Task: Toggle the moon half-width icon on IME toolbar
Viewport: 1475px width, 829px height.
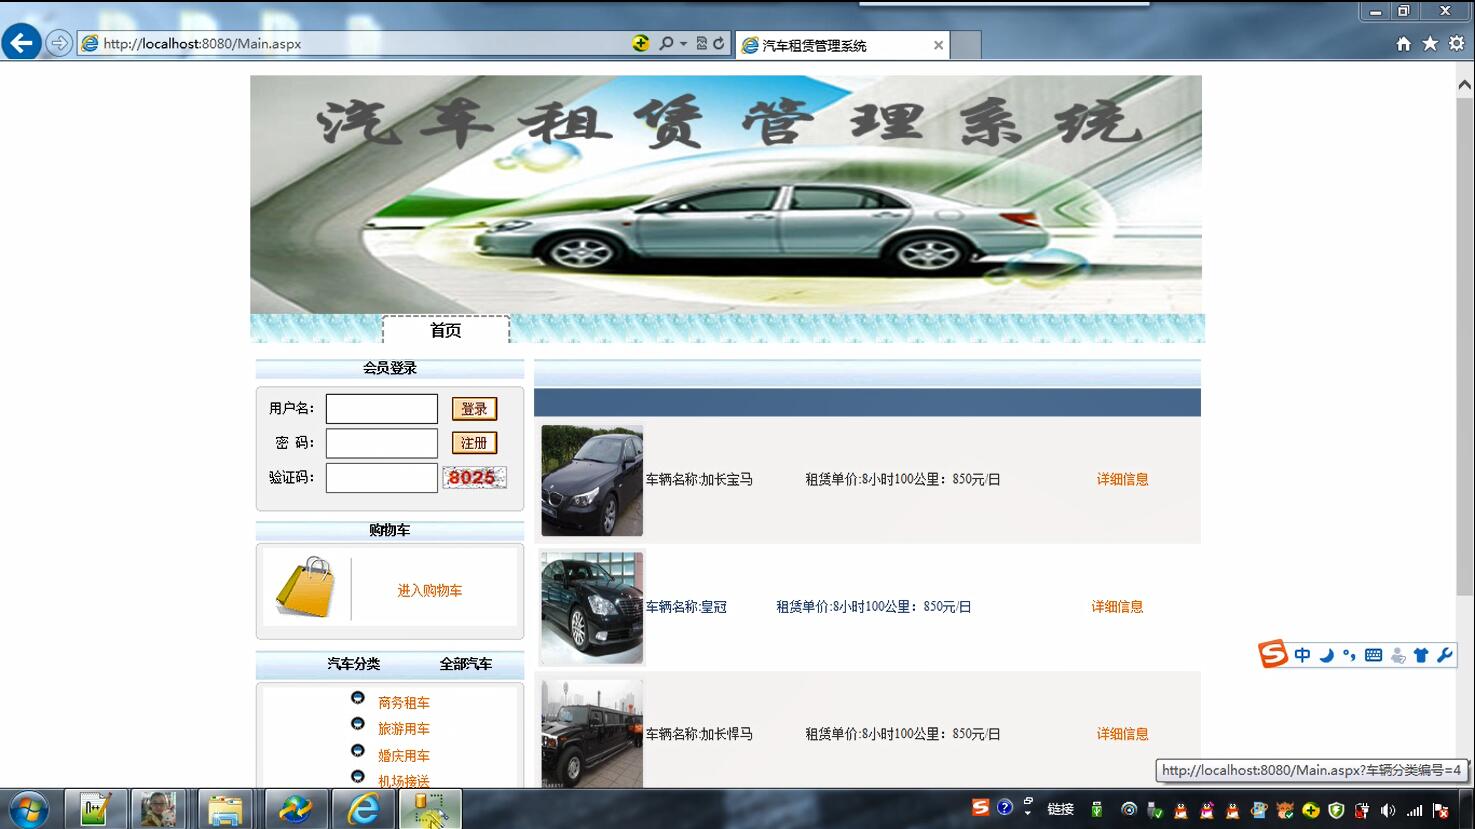Action: 1326,655
